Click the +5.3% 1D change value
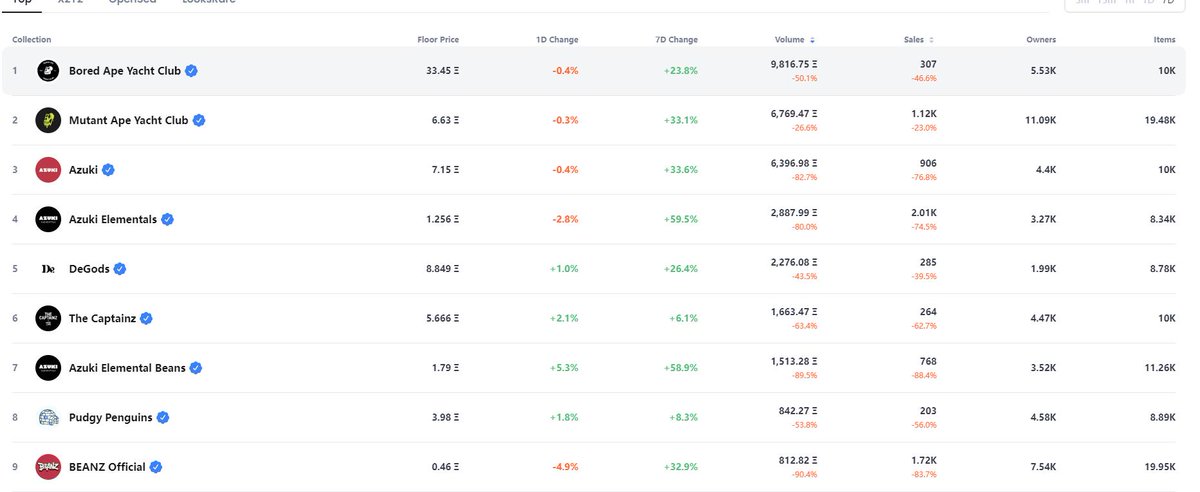 tap(564, 368)
